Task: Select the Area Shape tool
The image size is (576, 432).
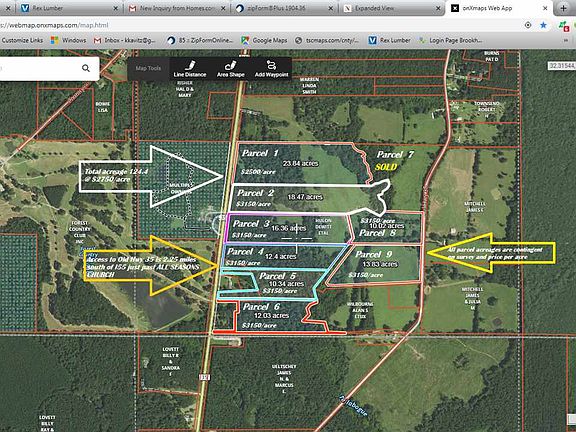Action: (230, 69)
